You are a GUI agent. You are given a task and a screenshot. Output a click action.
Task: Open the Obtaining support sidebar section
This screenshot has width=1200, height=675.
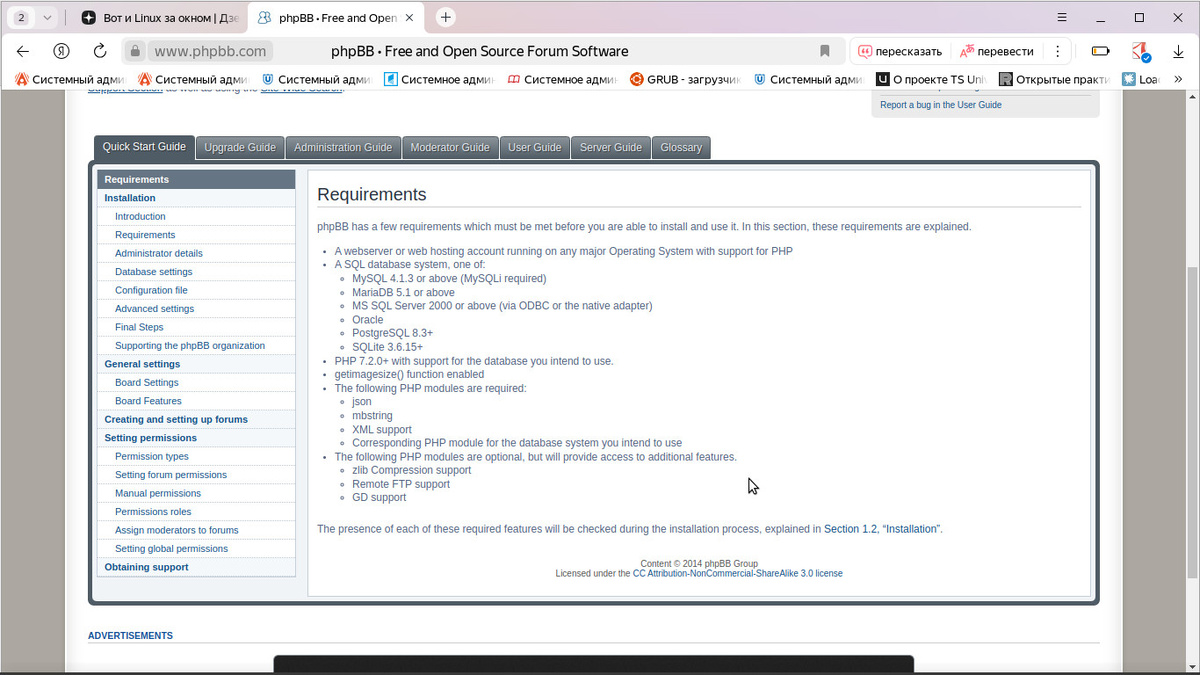tap(196, 567)
